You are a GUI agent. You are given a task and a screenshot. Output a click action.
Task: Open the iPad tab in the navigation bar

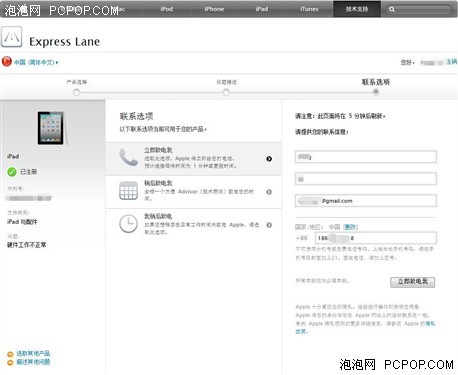point(262,9)
